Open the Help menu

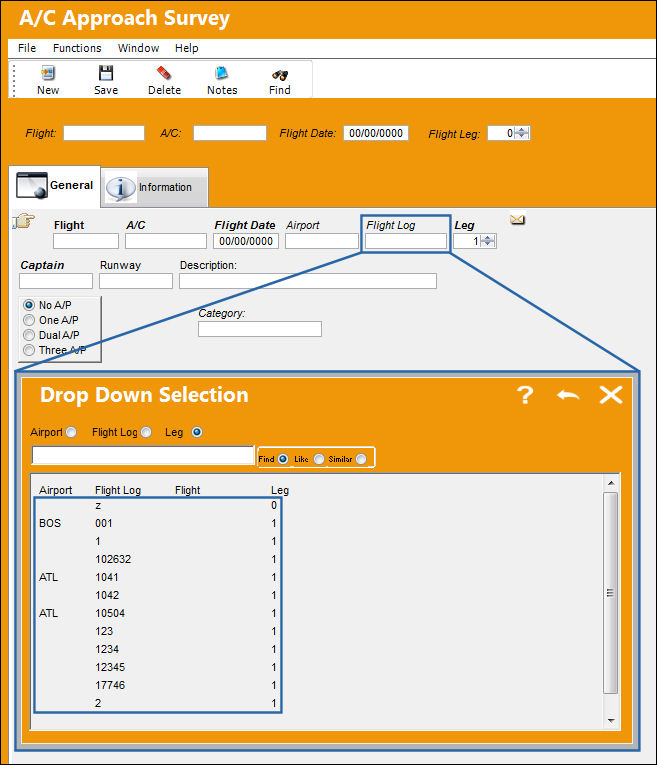[x=187, y=48]
